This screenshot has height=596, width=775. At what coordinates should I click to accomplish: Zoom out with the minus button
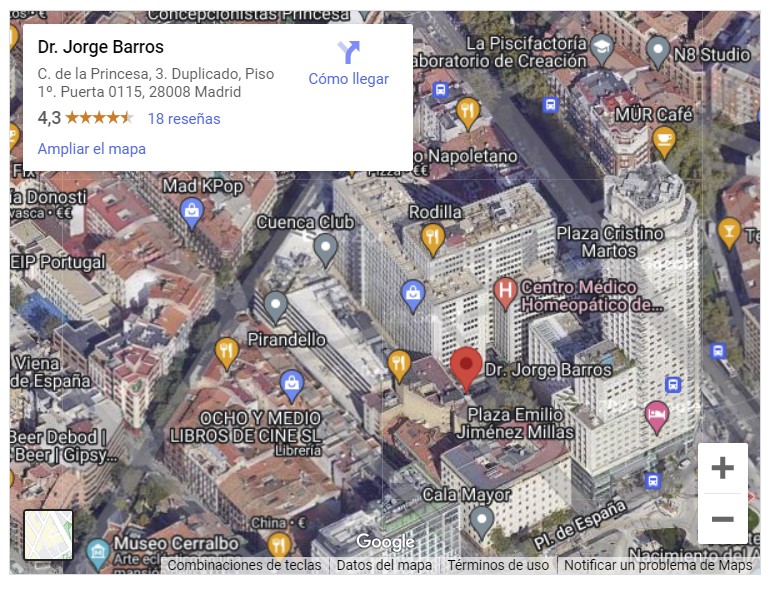click(x=722, y=519)
